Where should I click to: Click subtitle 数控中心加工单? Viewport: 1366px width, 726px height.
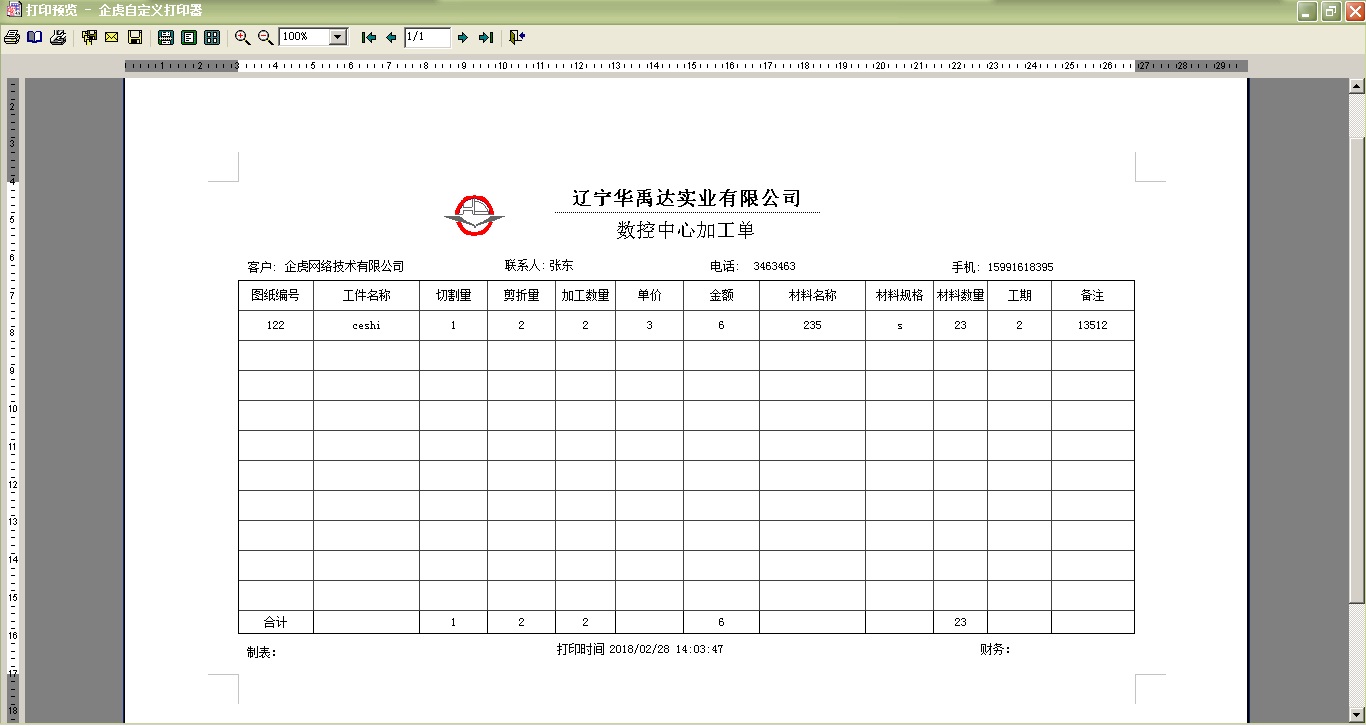point(686,231)
